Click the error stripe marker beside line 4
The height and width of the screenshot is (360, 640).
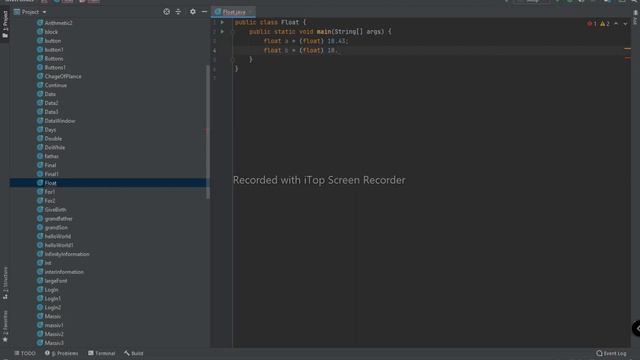[x=627, y=49]
